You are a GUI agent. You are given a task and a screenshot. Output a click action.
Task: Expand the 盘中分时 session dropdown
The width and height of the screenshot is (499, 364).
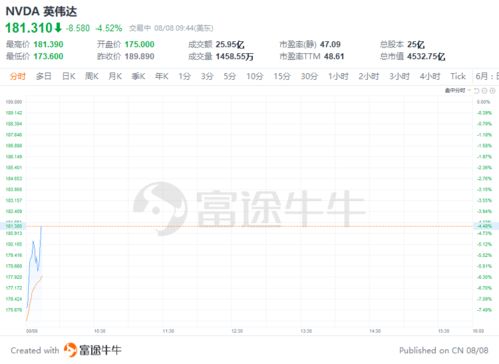[457, 90]
